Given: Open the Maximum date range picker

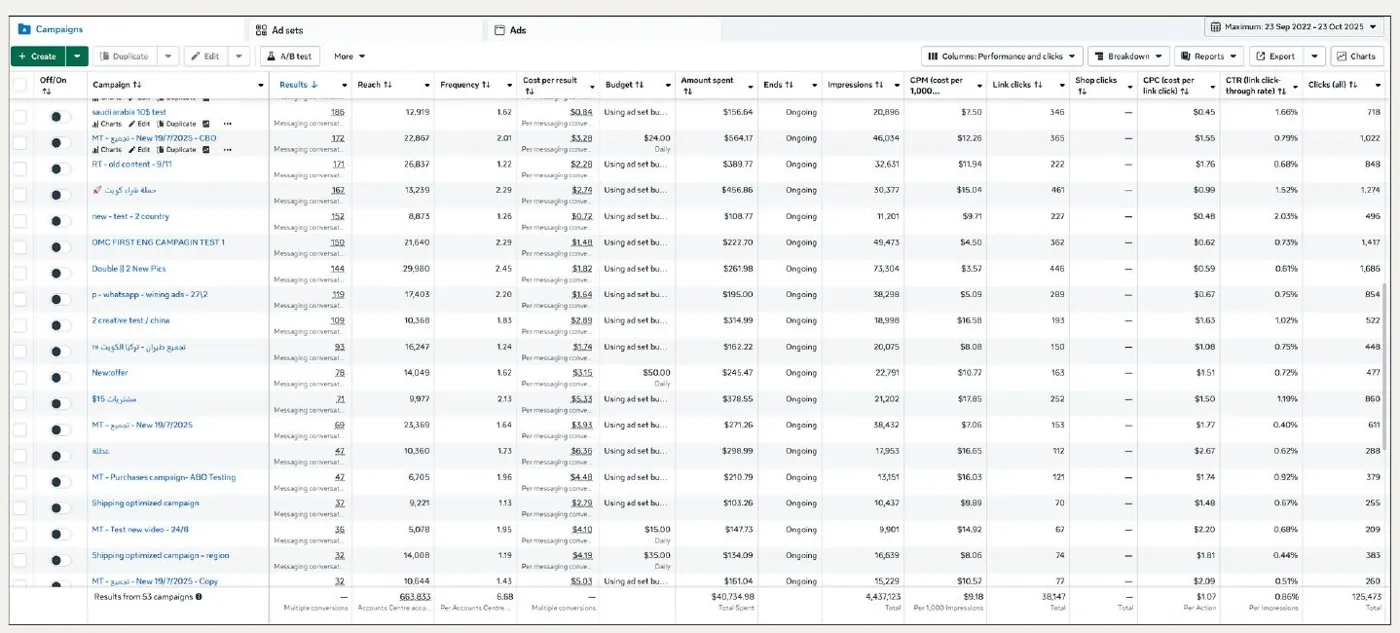Looking at the screenshot, I should coord(1294,27).
